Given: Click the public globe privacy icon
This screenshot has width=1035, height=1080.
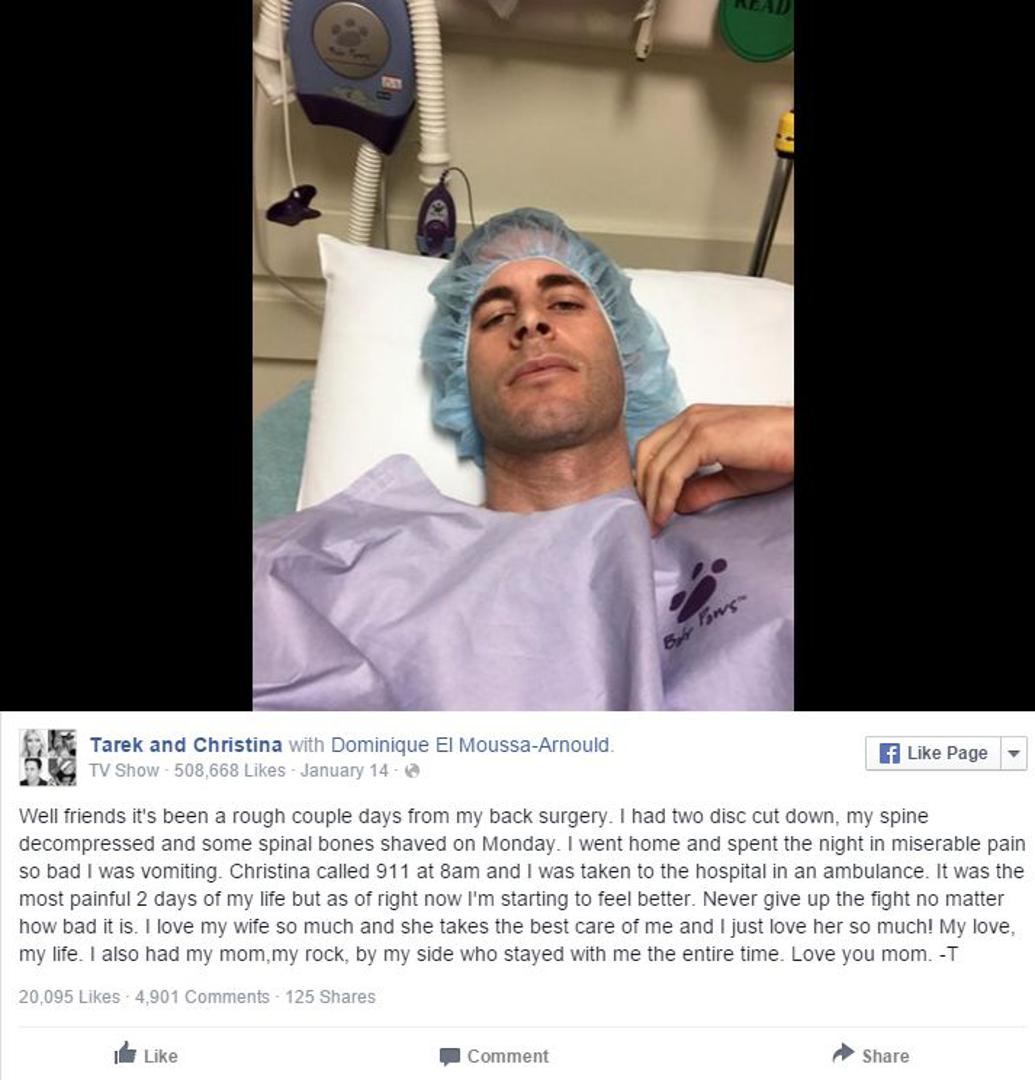Looking at the screenshot, I should (412, 771).
